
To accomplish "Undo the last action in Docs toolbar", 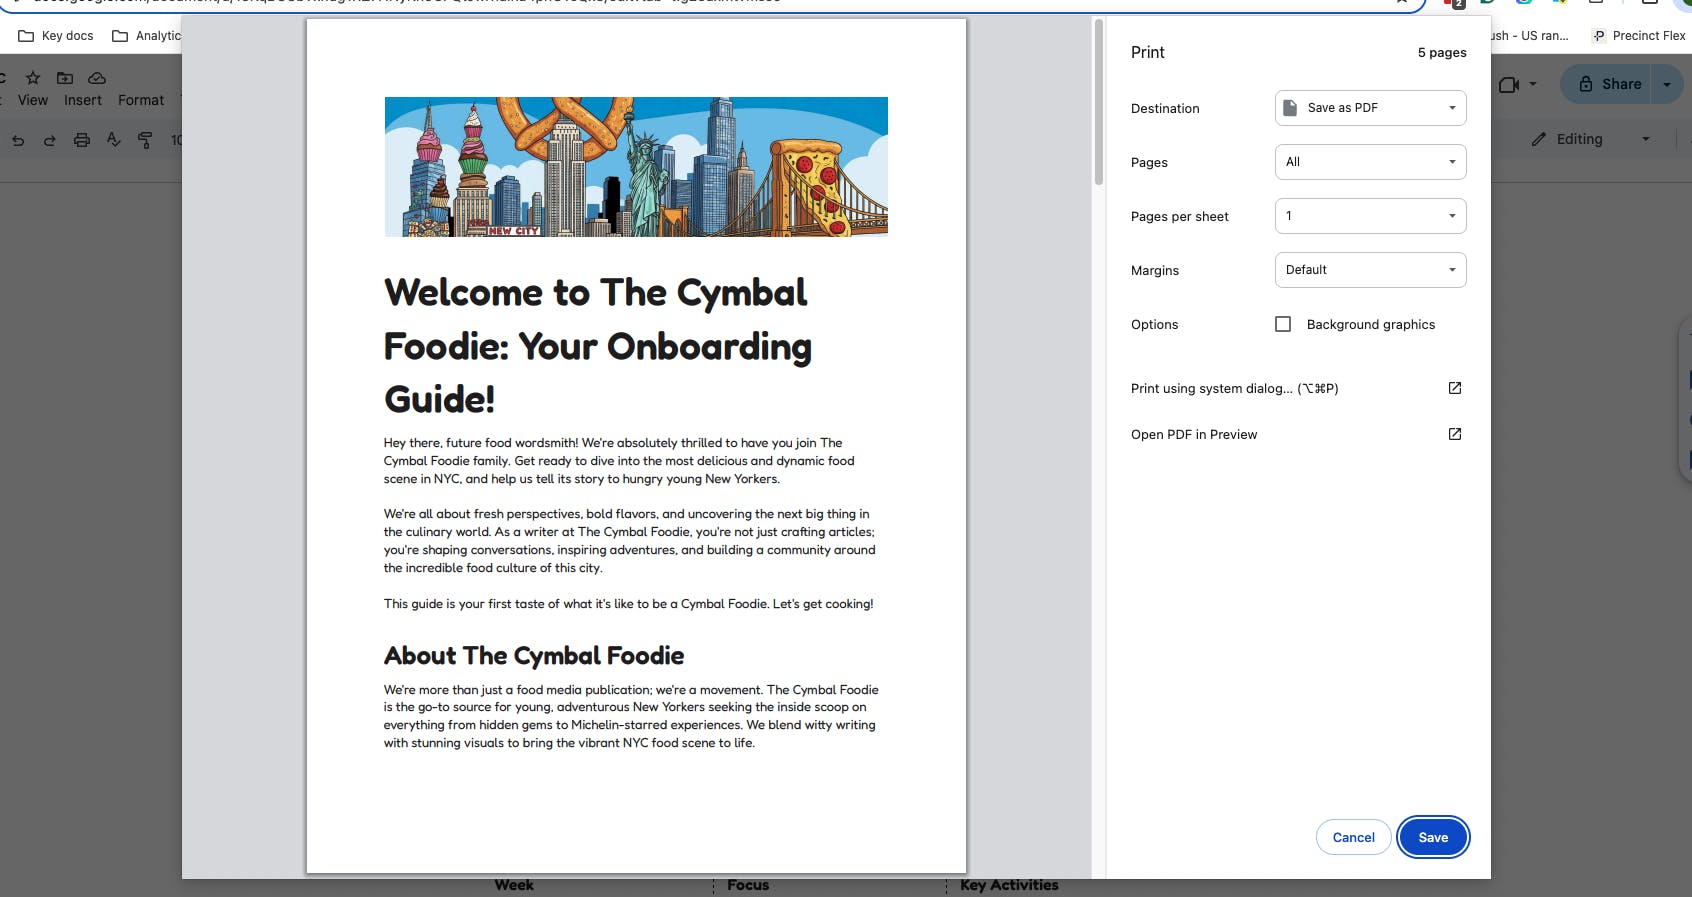I will pyautogui.click(x=18, y=140).
